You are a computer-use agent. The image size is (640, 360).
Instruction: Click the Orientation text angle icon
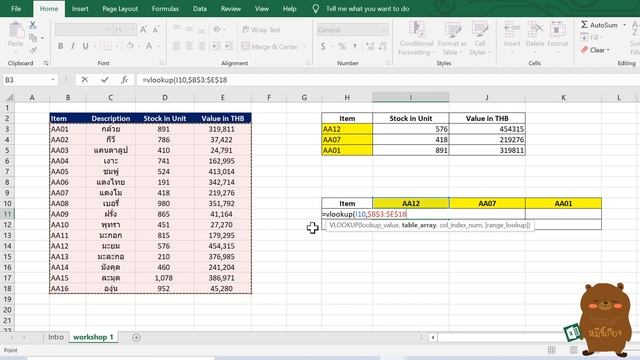coord(217,29)
